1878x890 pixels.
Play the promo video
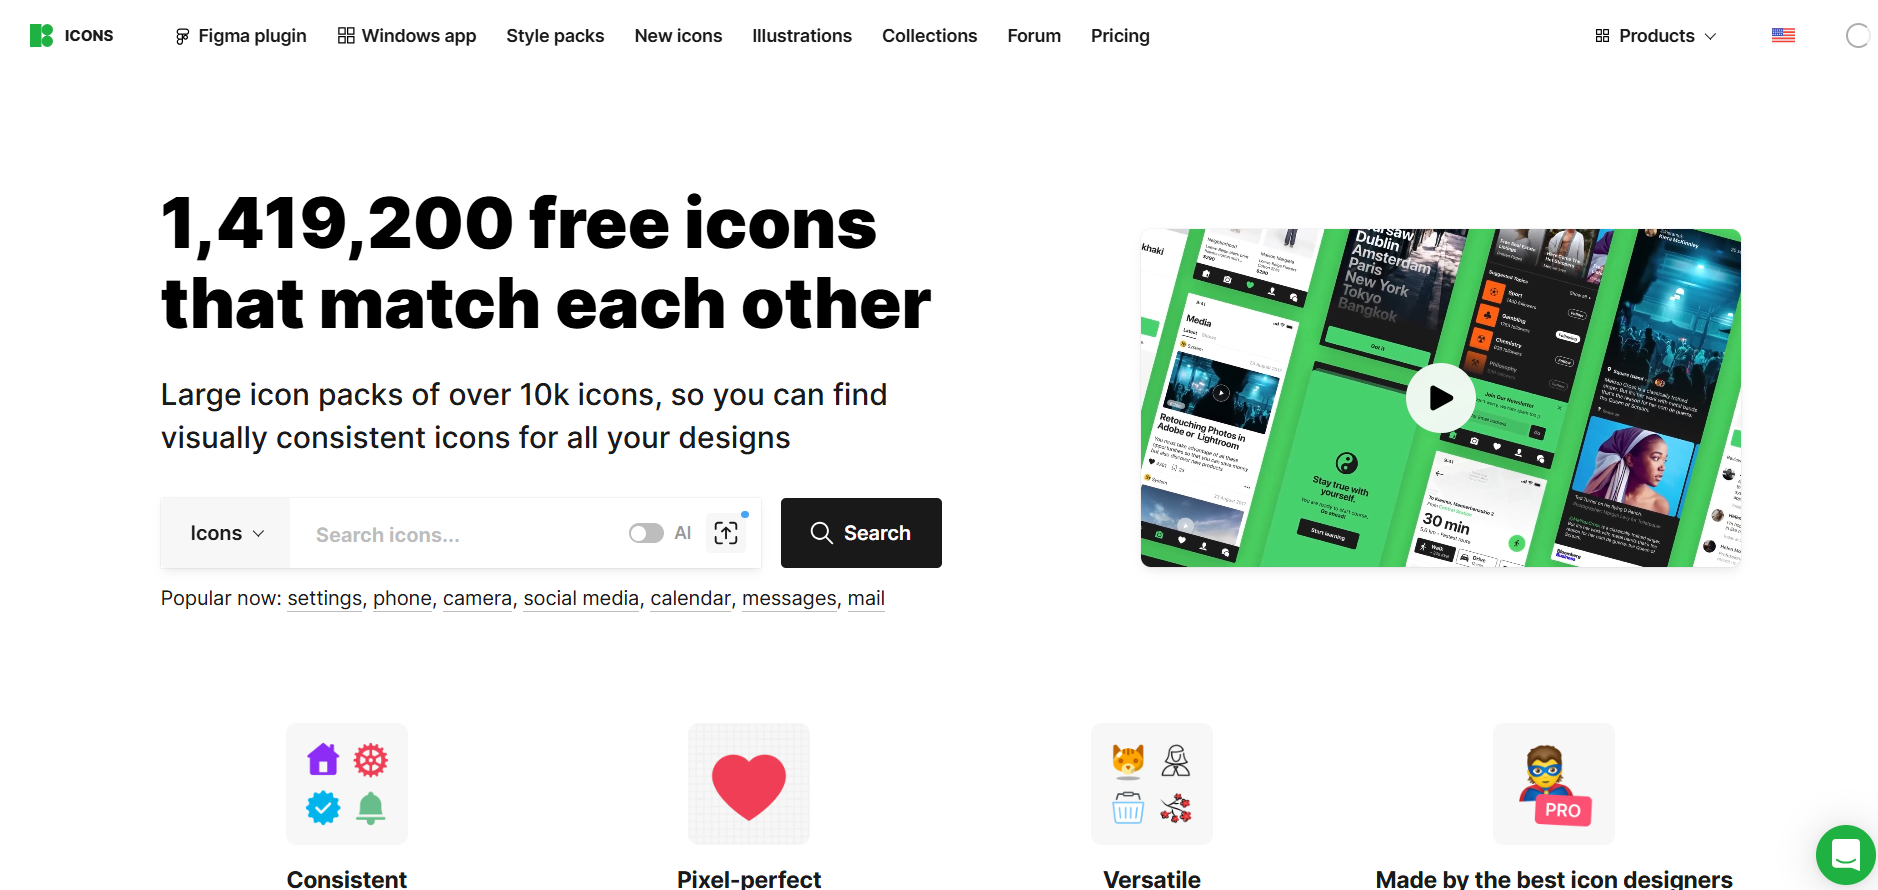coord(1440,398)
